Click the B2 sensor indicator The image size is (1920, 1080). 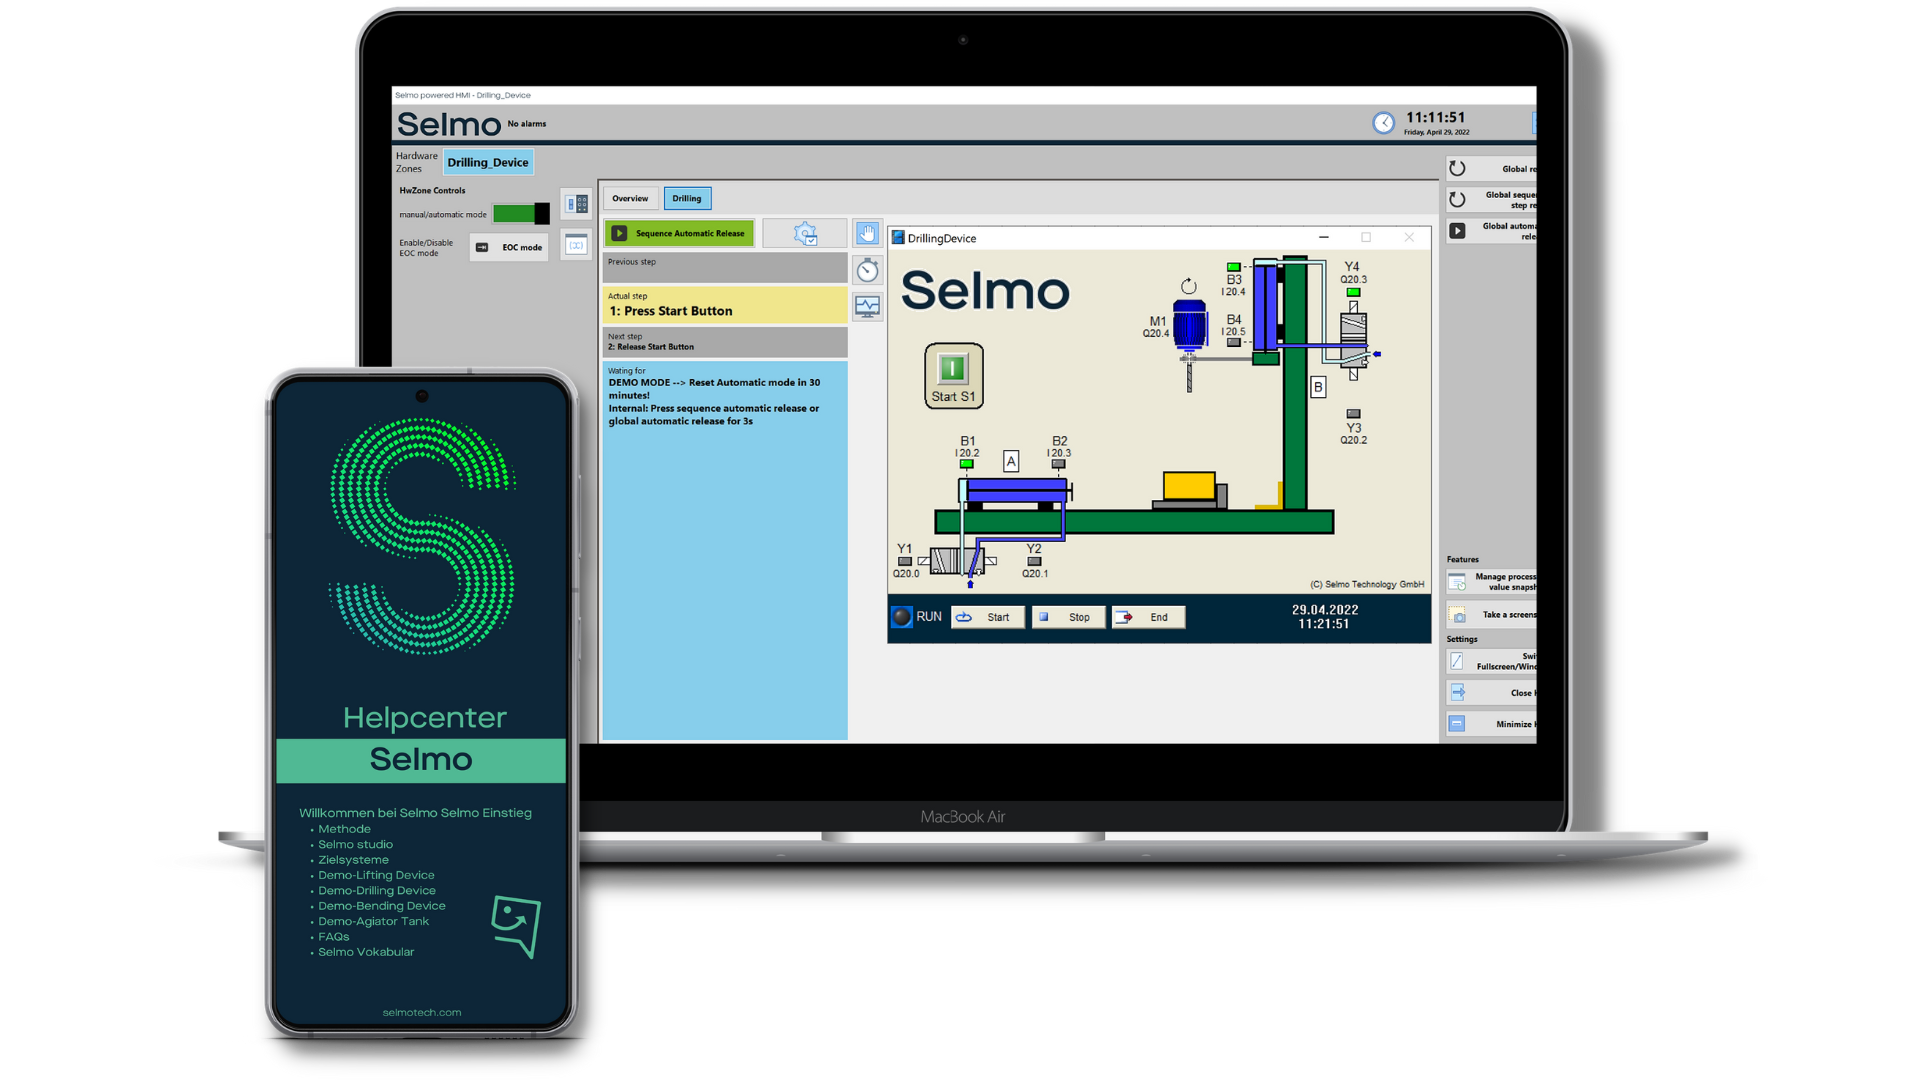[x=1058, y=464]
